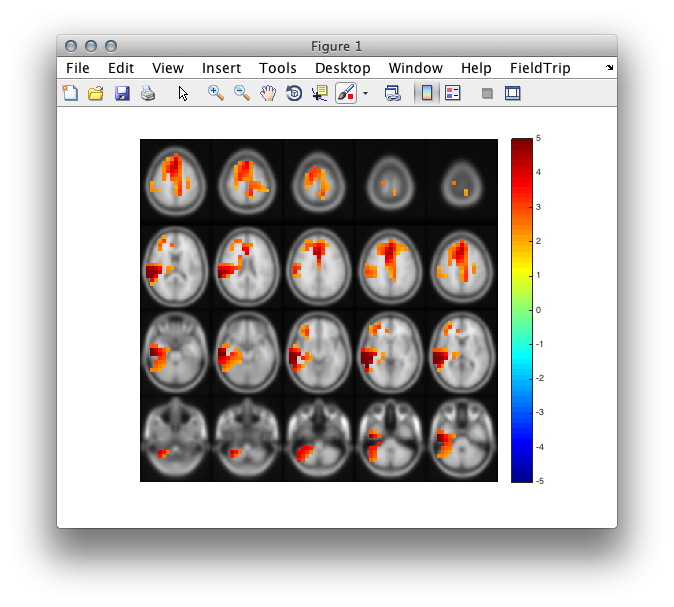Maximize the Figure 1 window
The height and width of the screenshot is (607, 674).
pyautogui.click(x=111, y=46)
